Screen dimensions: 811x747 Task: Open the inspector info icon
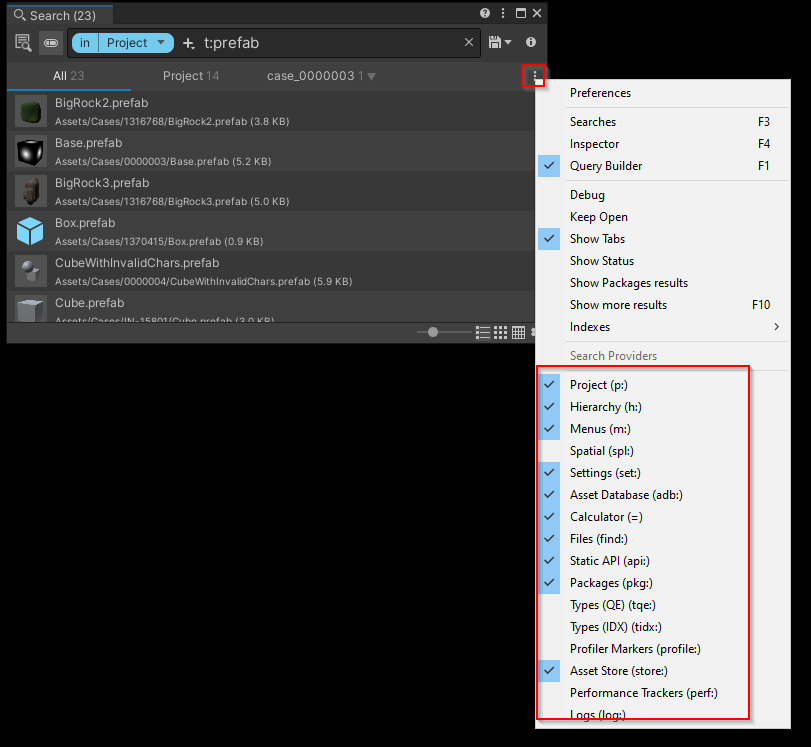[x=531, y=43]
